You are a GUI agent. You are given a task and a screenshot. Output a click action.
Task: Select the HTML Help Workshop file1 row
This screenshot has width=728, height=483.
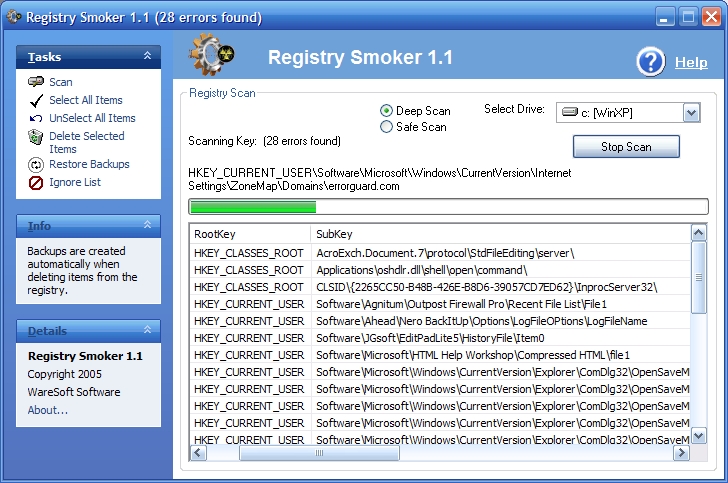(x=440, y=355)
